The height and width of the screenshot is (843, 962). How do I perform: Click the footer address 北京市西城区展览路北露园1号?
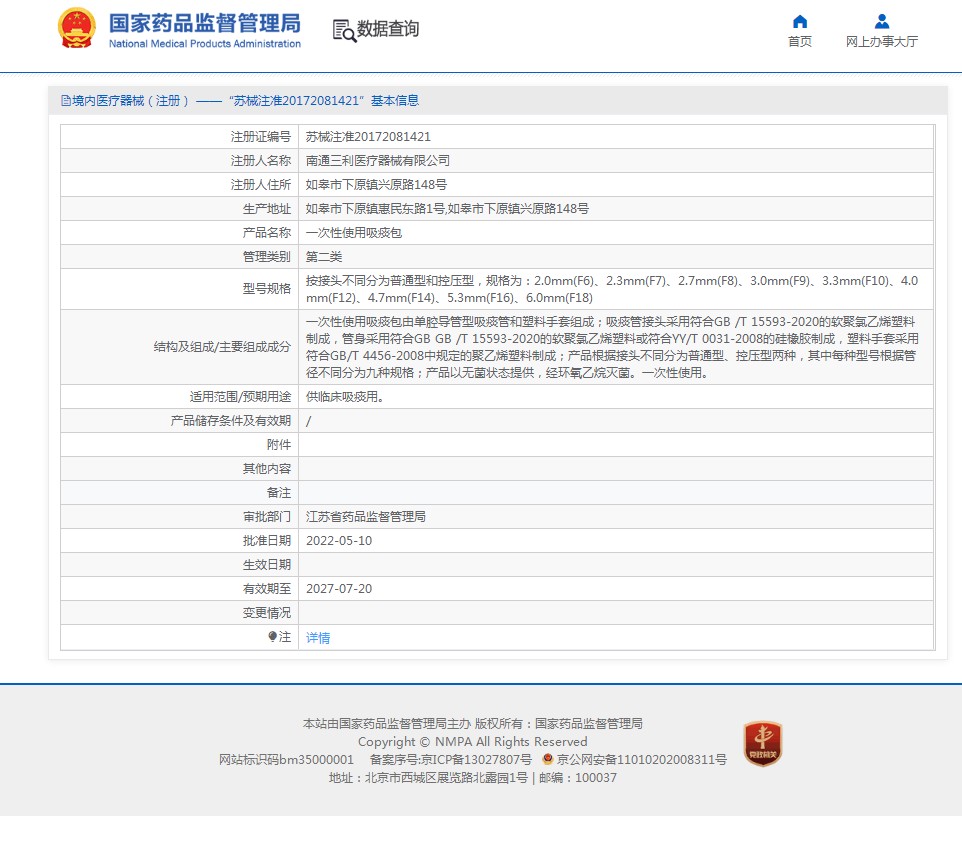coord(446,778)
